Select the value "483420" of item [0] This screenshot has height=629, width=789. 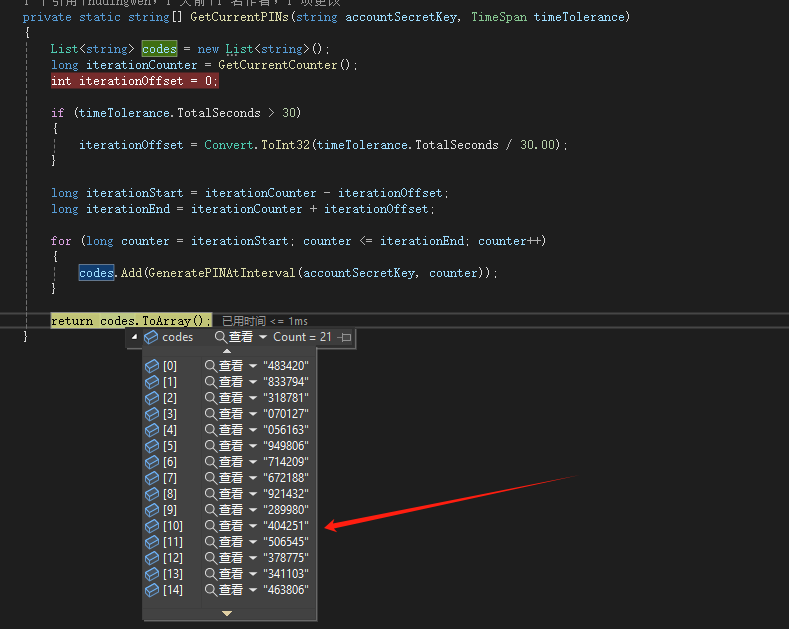(286, 366)
